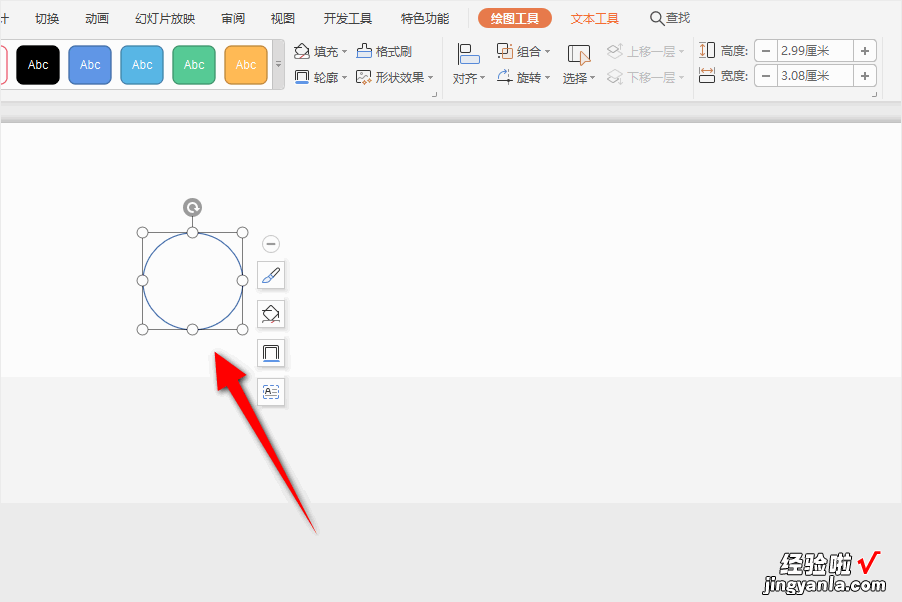Open the 审阅 review tab
The image size is (902, 602).
coord(233,19)
